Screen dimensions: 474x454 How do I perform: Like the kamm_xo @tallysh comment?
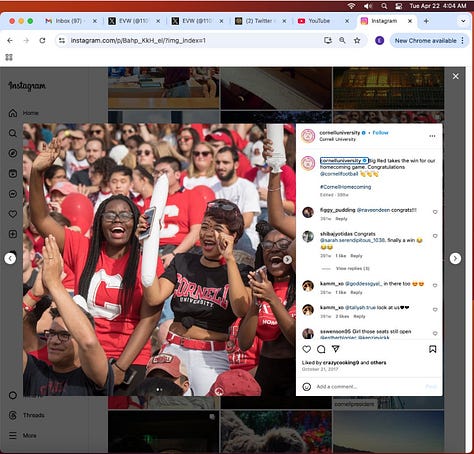[x=435, y=310]
